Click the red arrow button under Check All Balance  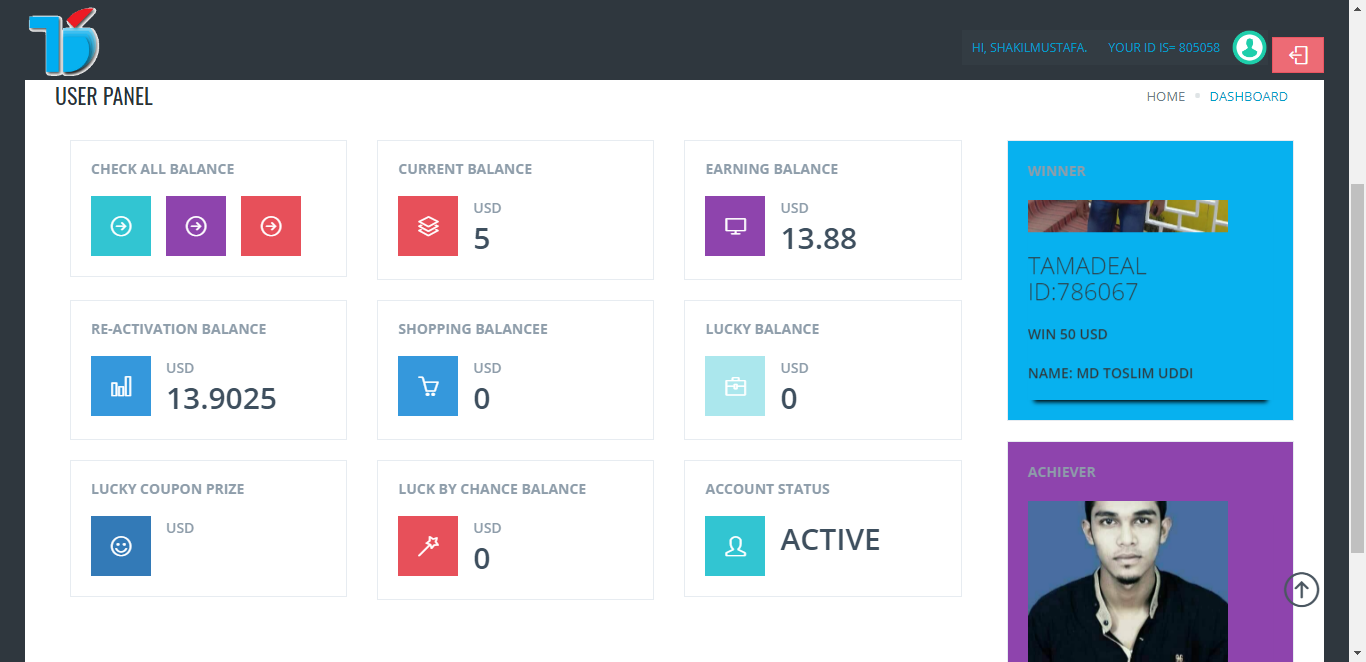click(x=271, y=226)
